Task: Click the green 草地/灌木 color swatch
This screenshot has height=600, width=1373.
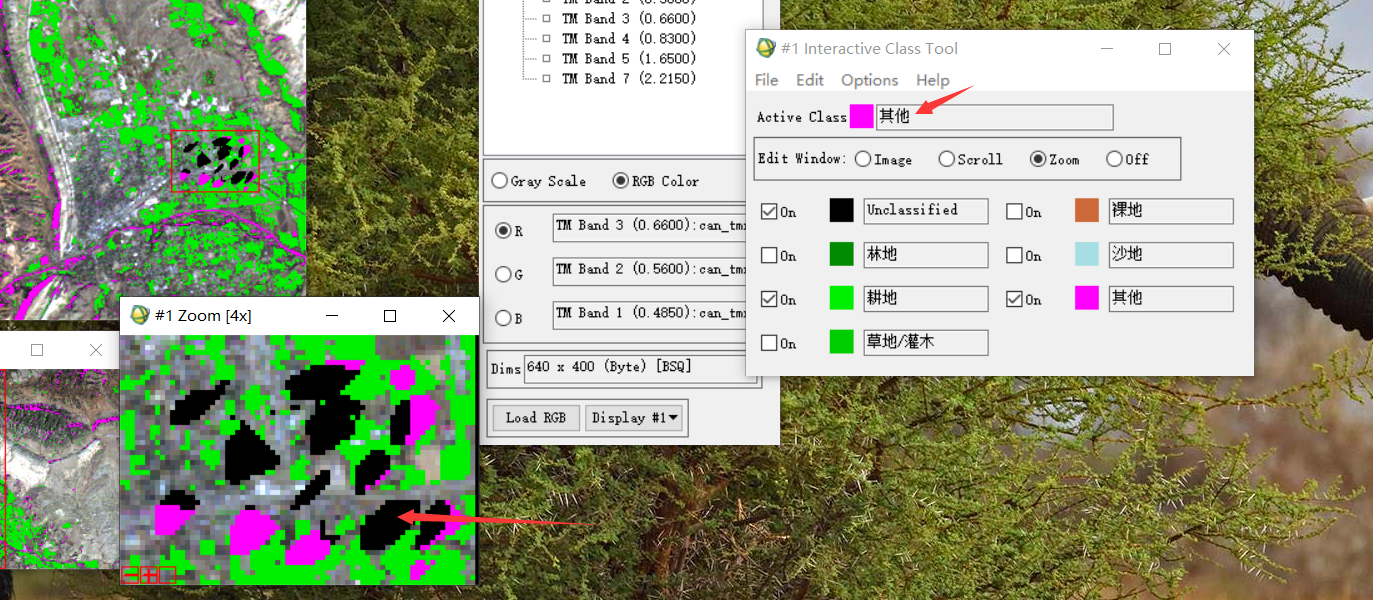Action: (842, 342)
